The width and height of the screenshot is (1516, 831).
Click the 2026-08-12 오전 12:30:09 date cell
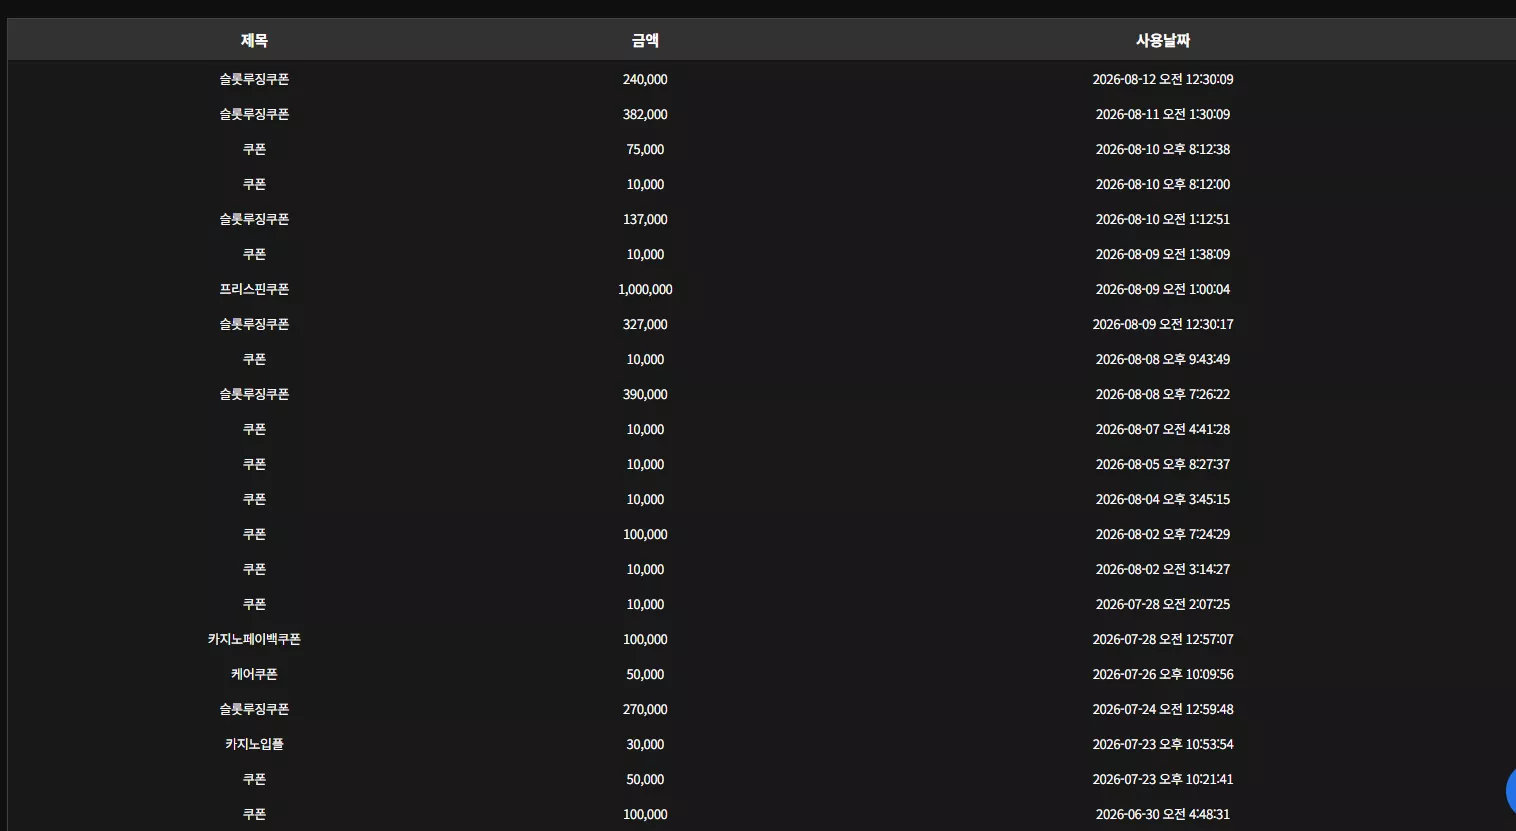click(x=1163, y=79)
